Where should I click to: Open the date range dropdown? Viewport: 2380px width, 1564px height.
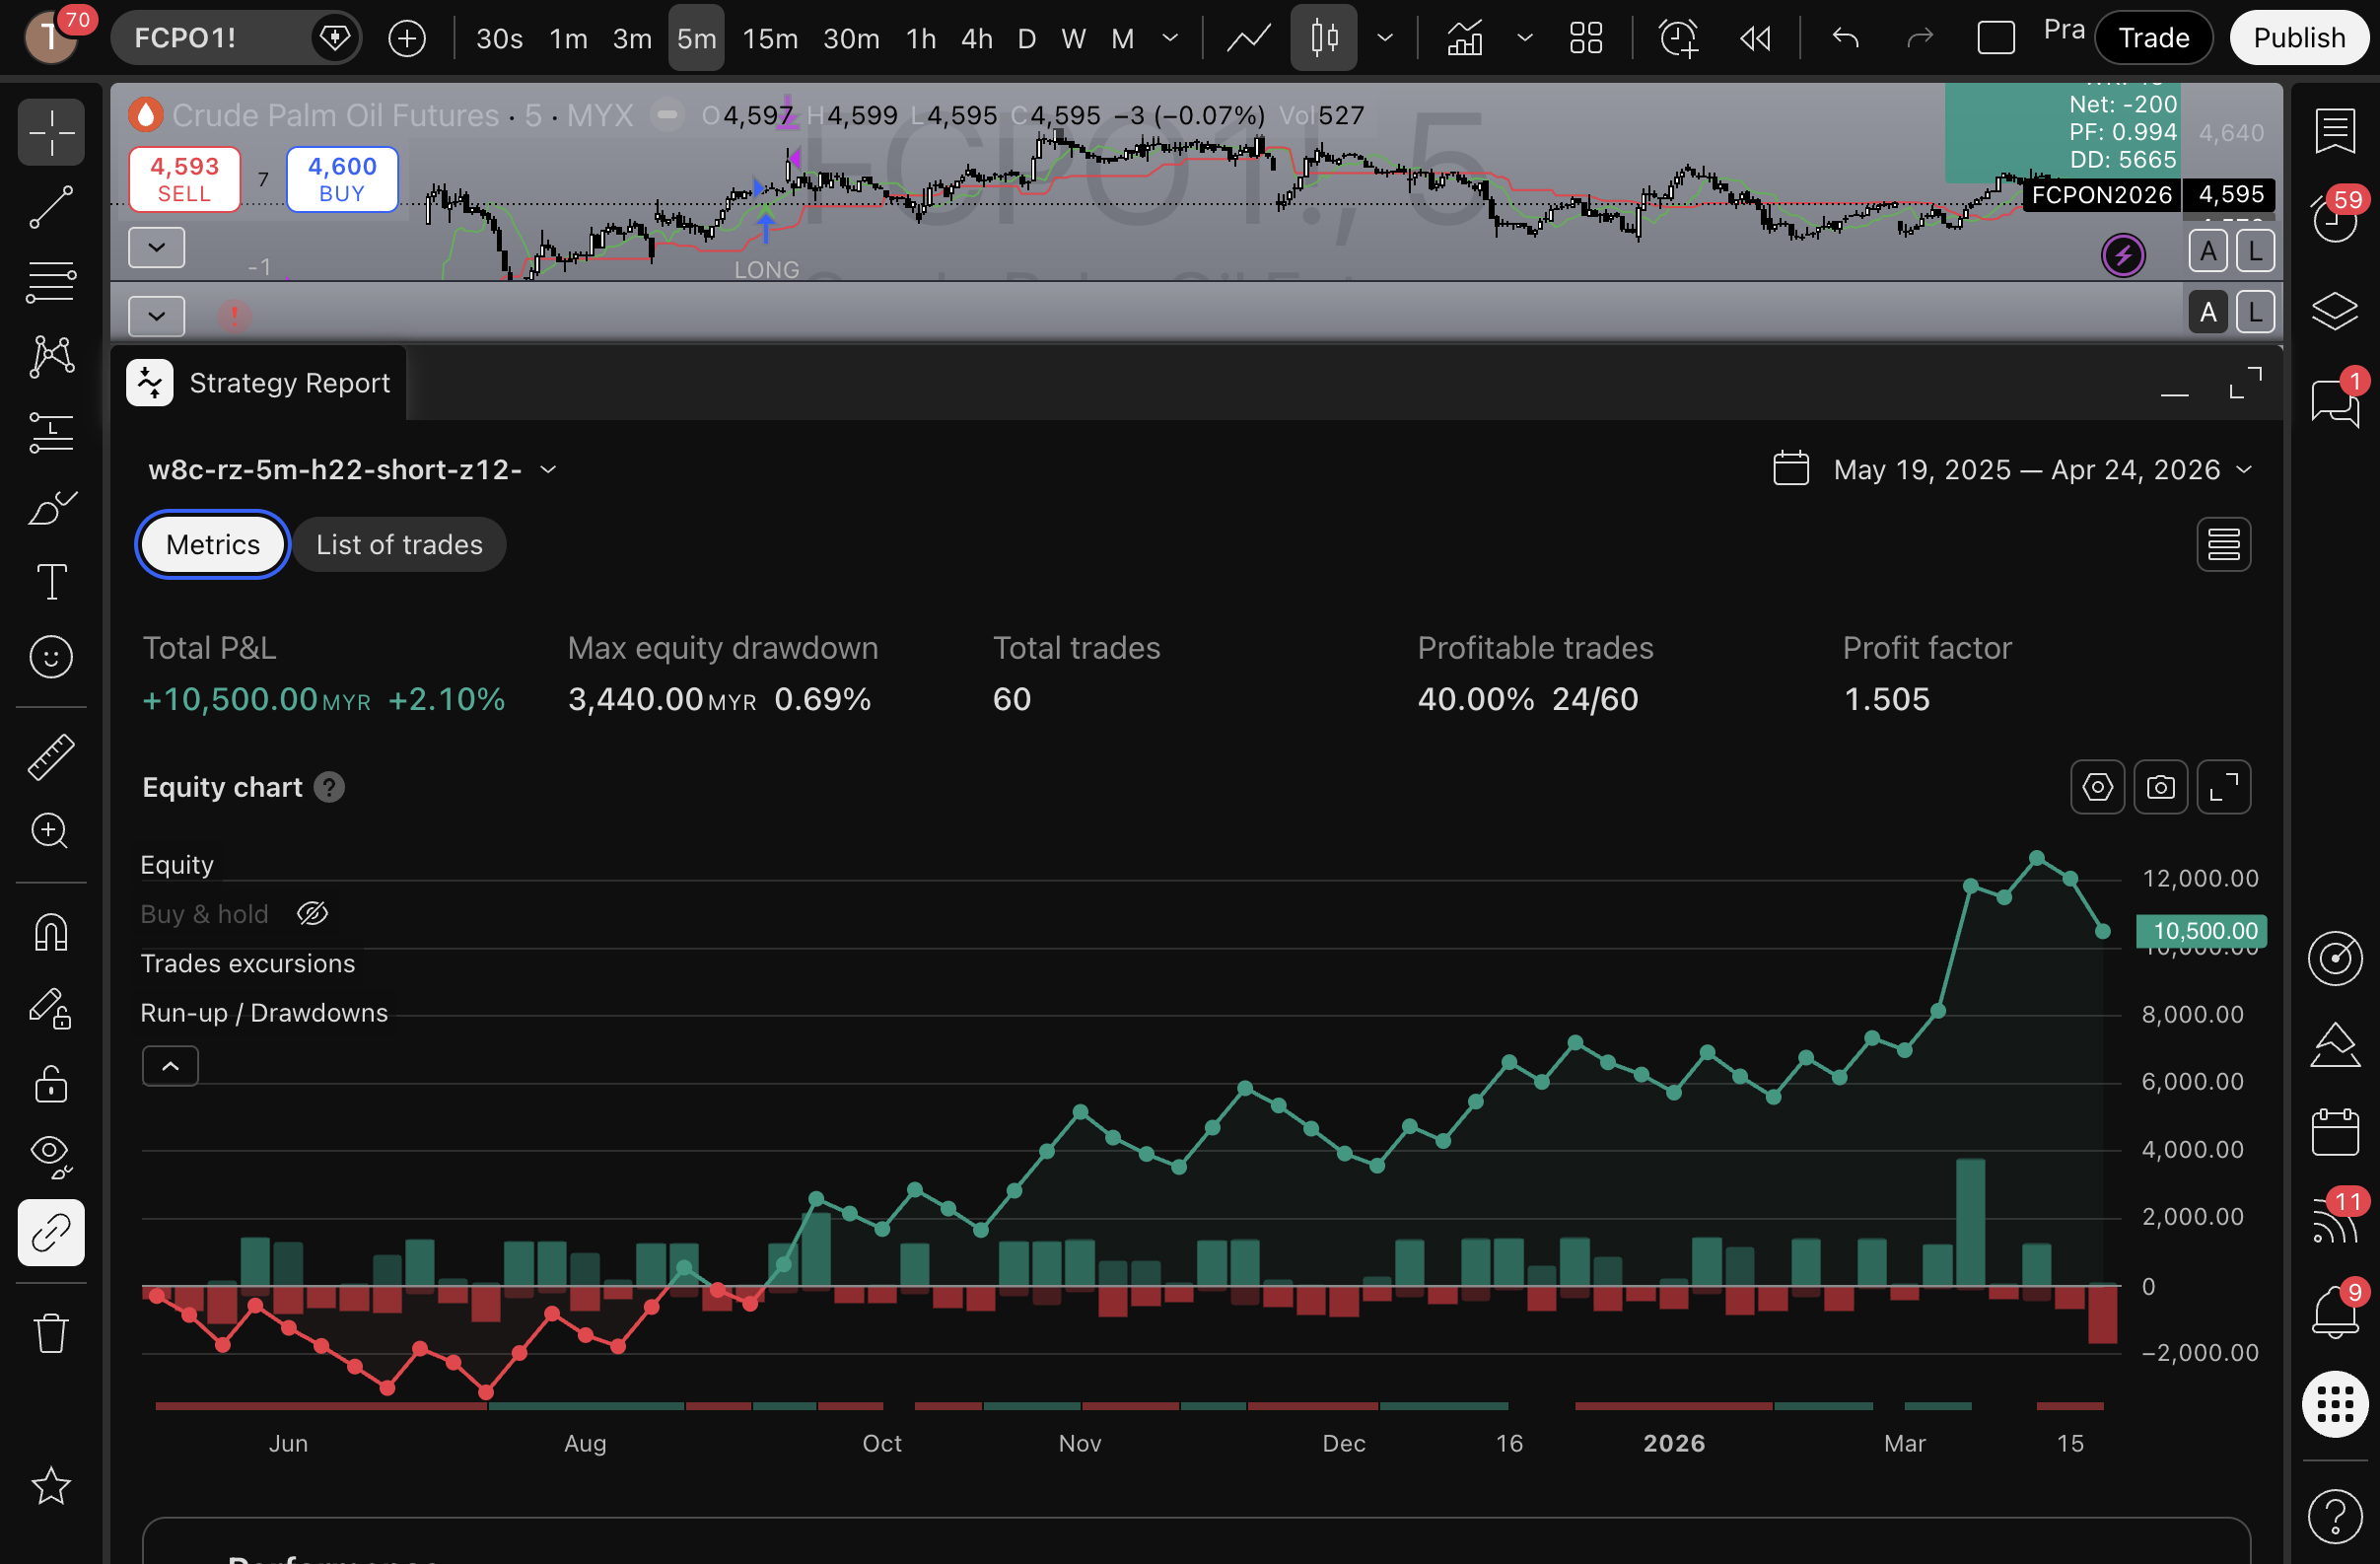click(x=2243, y=470)
